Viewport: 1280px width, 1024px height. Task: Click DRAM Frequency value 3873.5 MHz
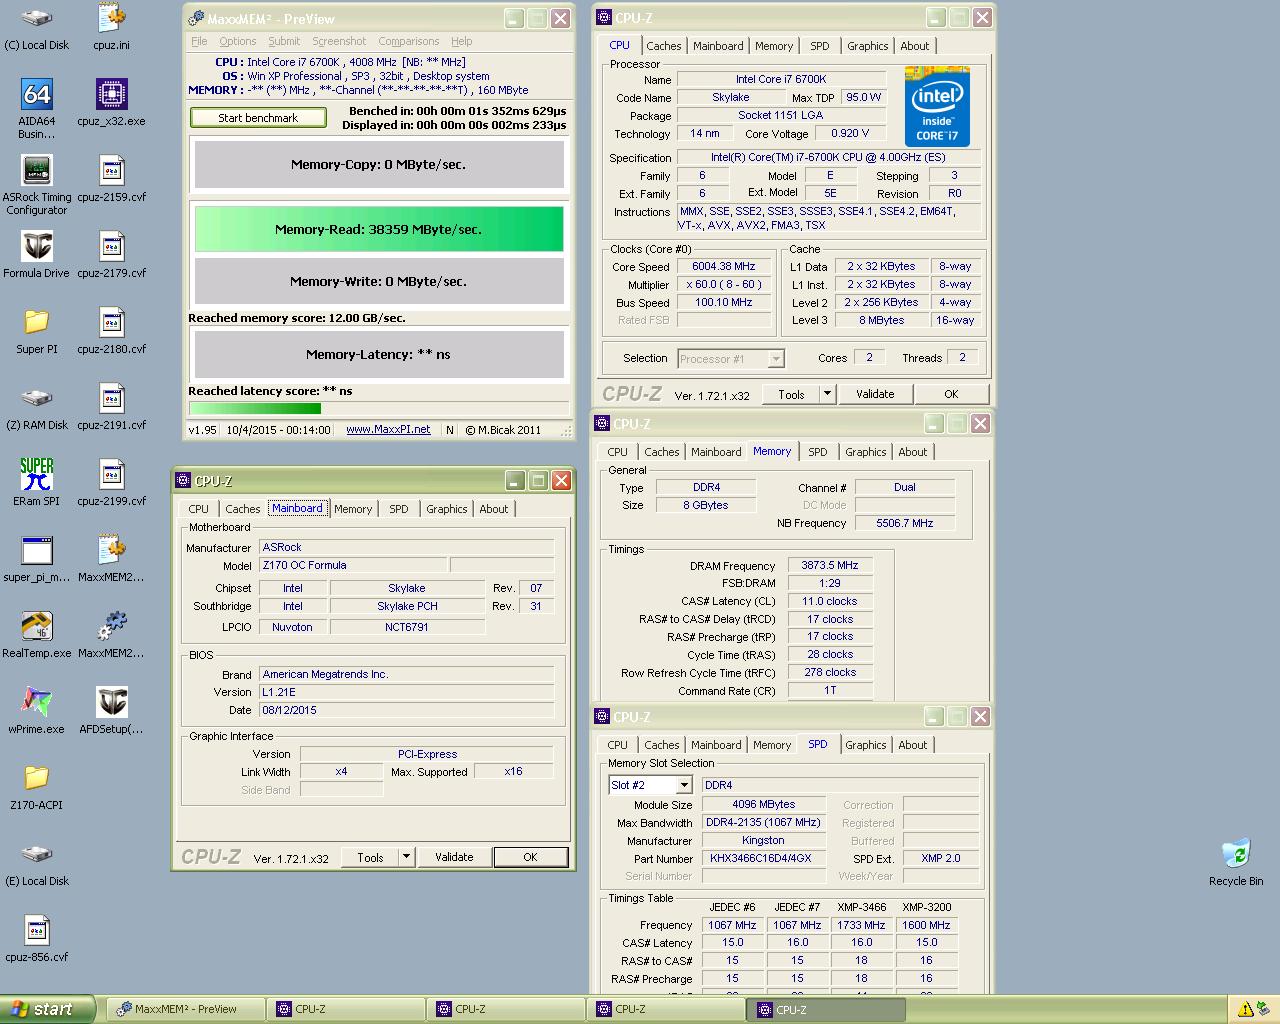tap(829, 565)
